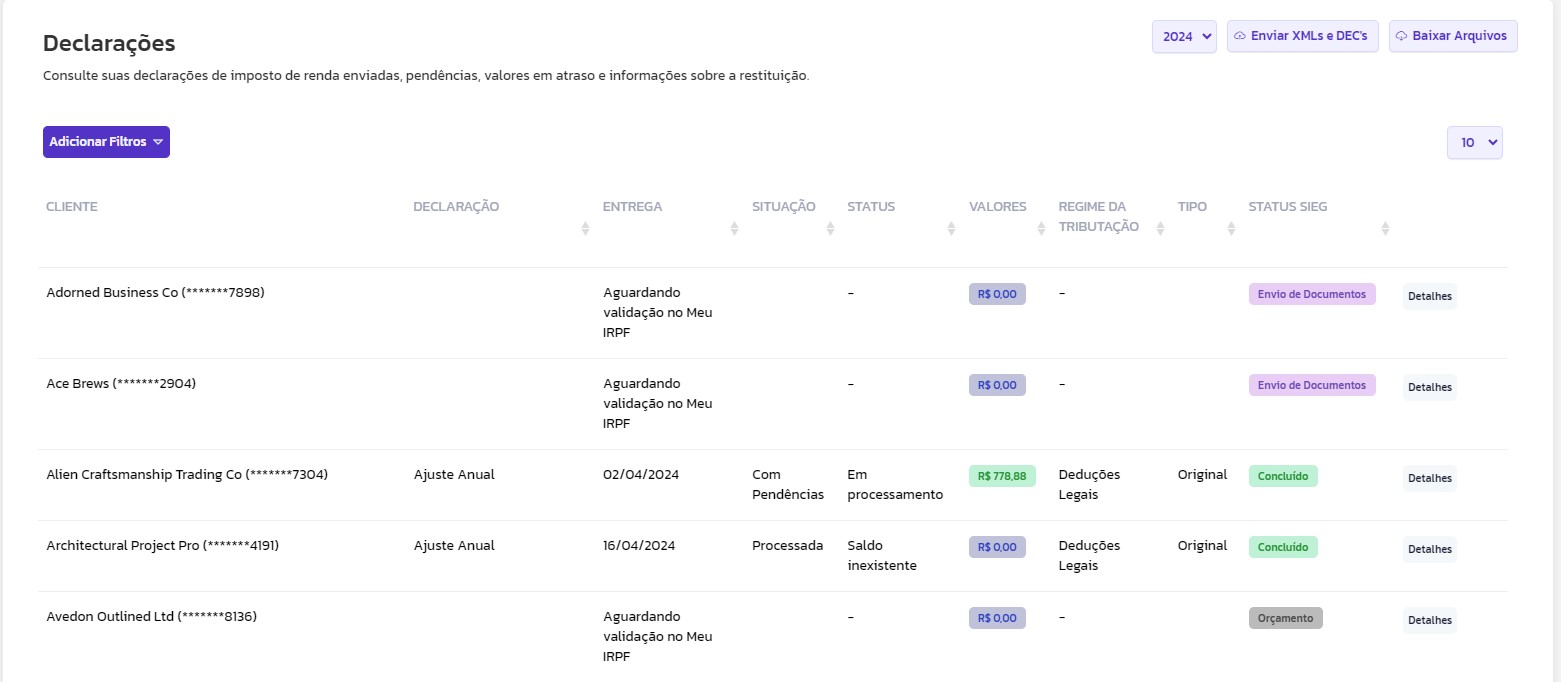
Task: Click the Entrega column header text
Action: (632, 207)
